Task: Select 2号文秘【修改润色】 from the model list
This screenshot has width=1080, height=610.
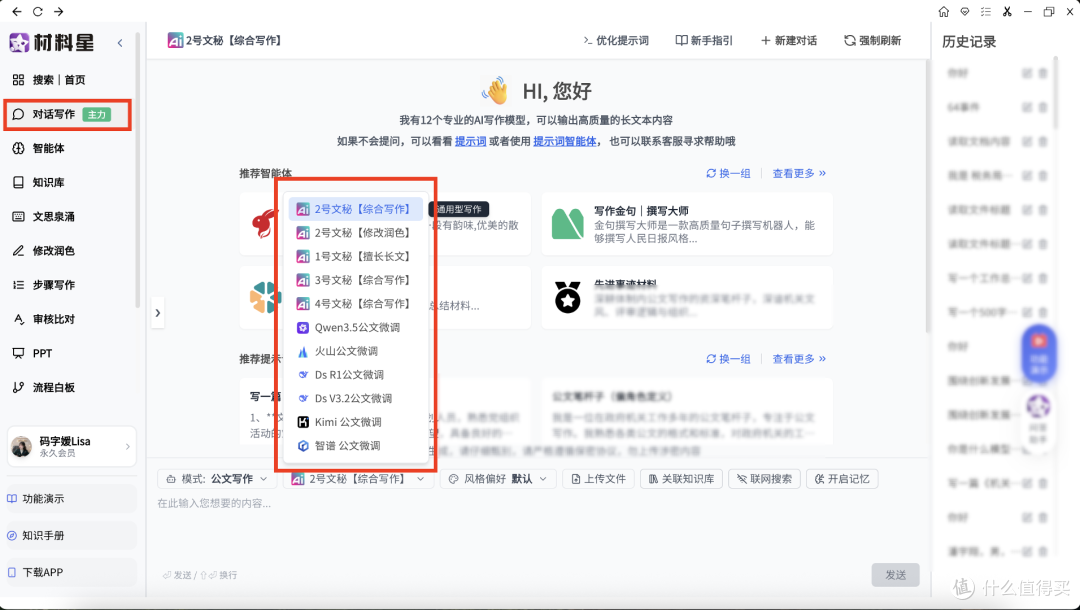Action: tap(355, 233)
